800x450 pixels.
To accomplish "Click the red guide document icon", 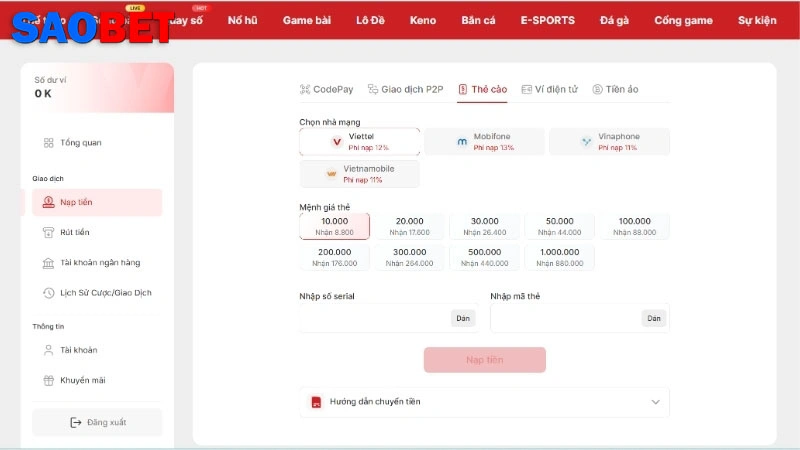I will coord(316,402).
